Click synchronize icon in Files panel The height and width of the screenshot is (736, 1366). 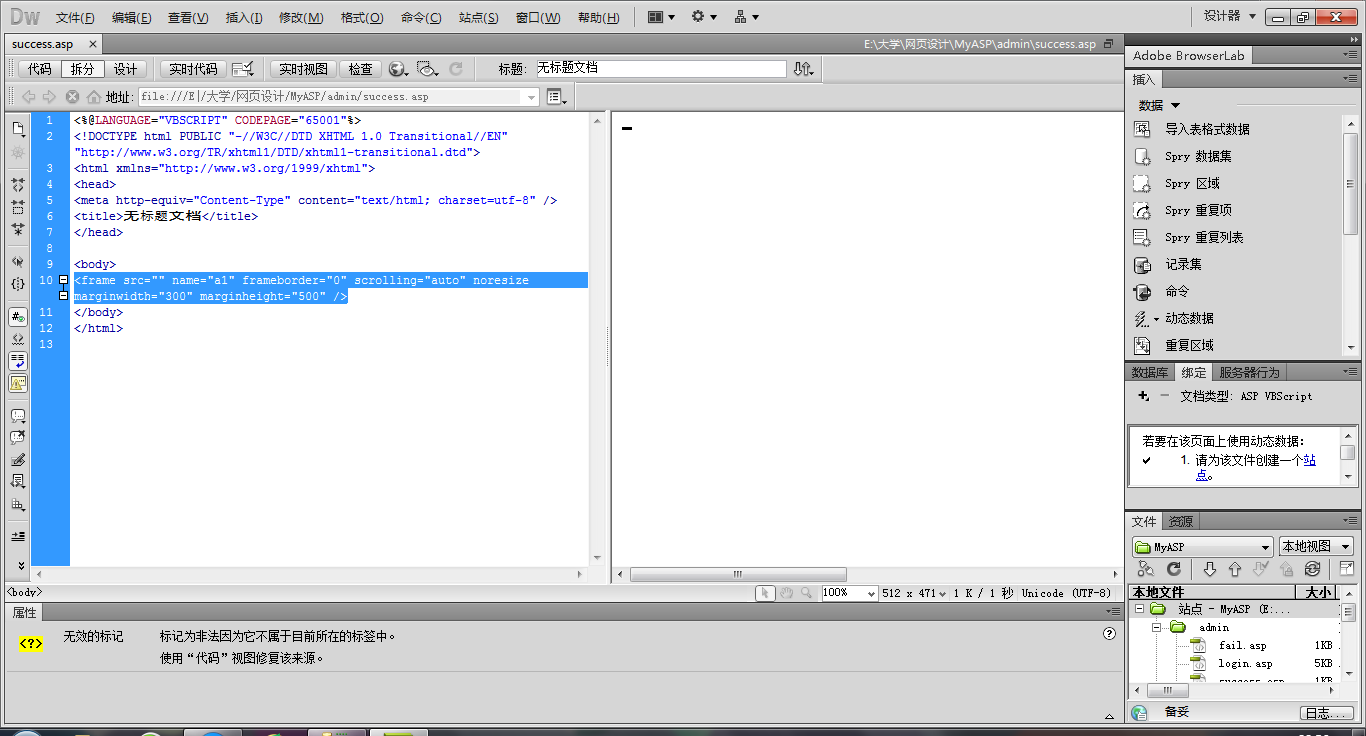(1312, 568)
